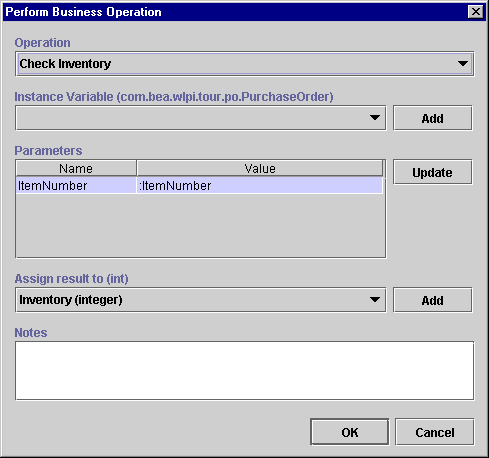
Task: Select the :ItemNumber value cell
Action: pyautogui.click(x=260, y=185)
